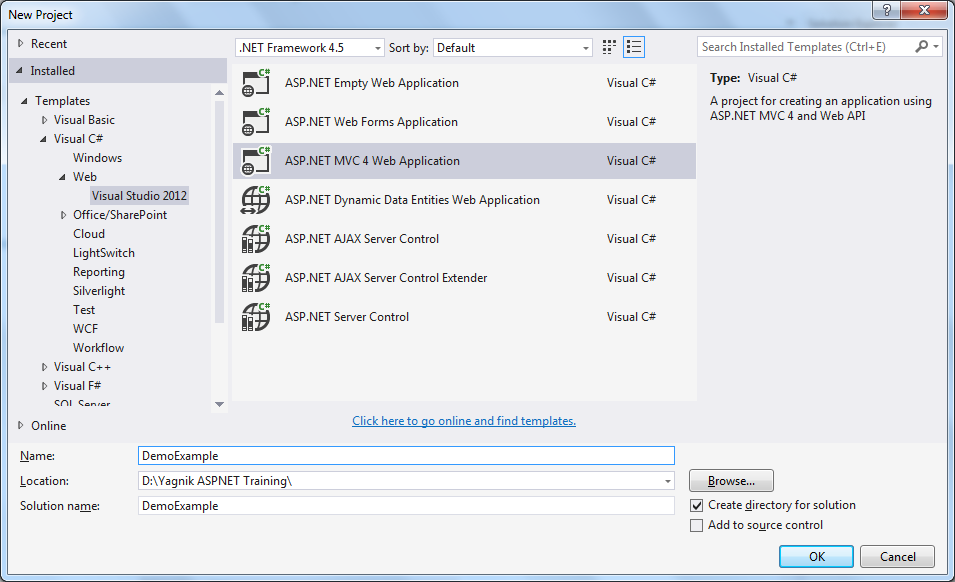Viewport: 955px width, 582px height.
Task: Click the ASP.NET MVC 4 Web Application icon
Action: [256, 161]
